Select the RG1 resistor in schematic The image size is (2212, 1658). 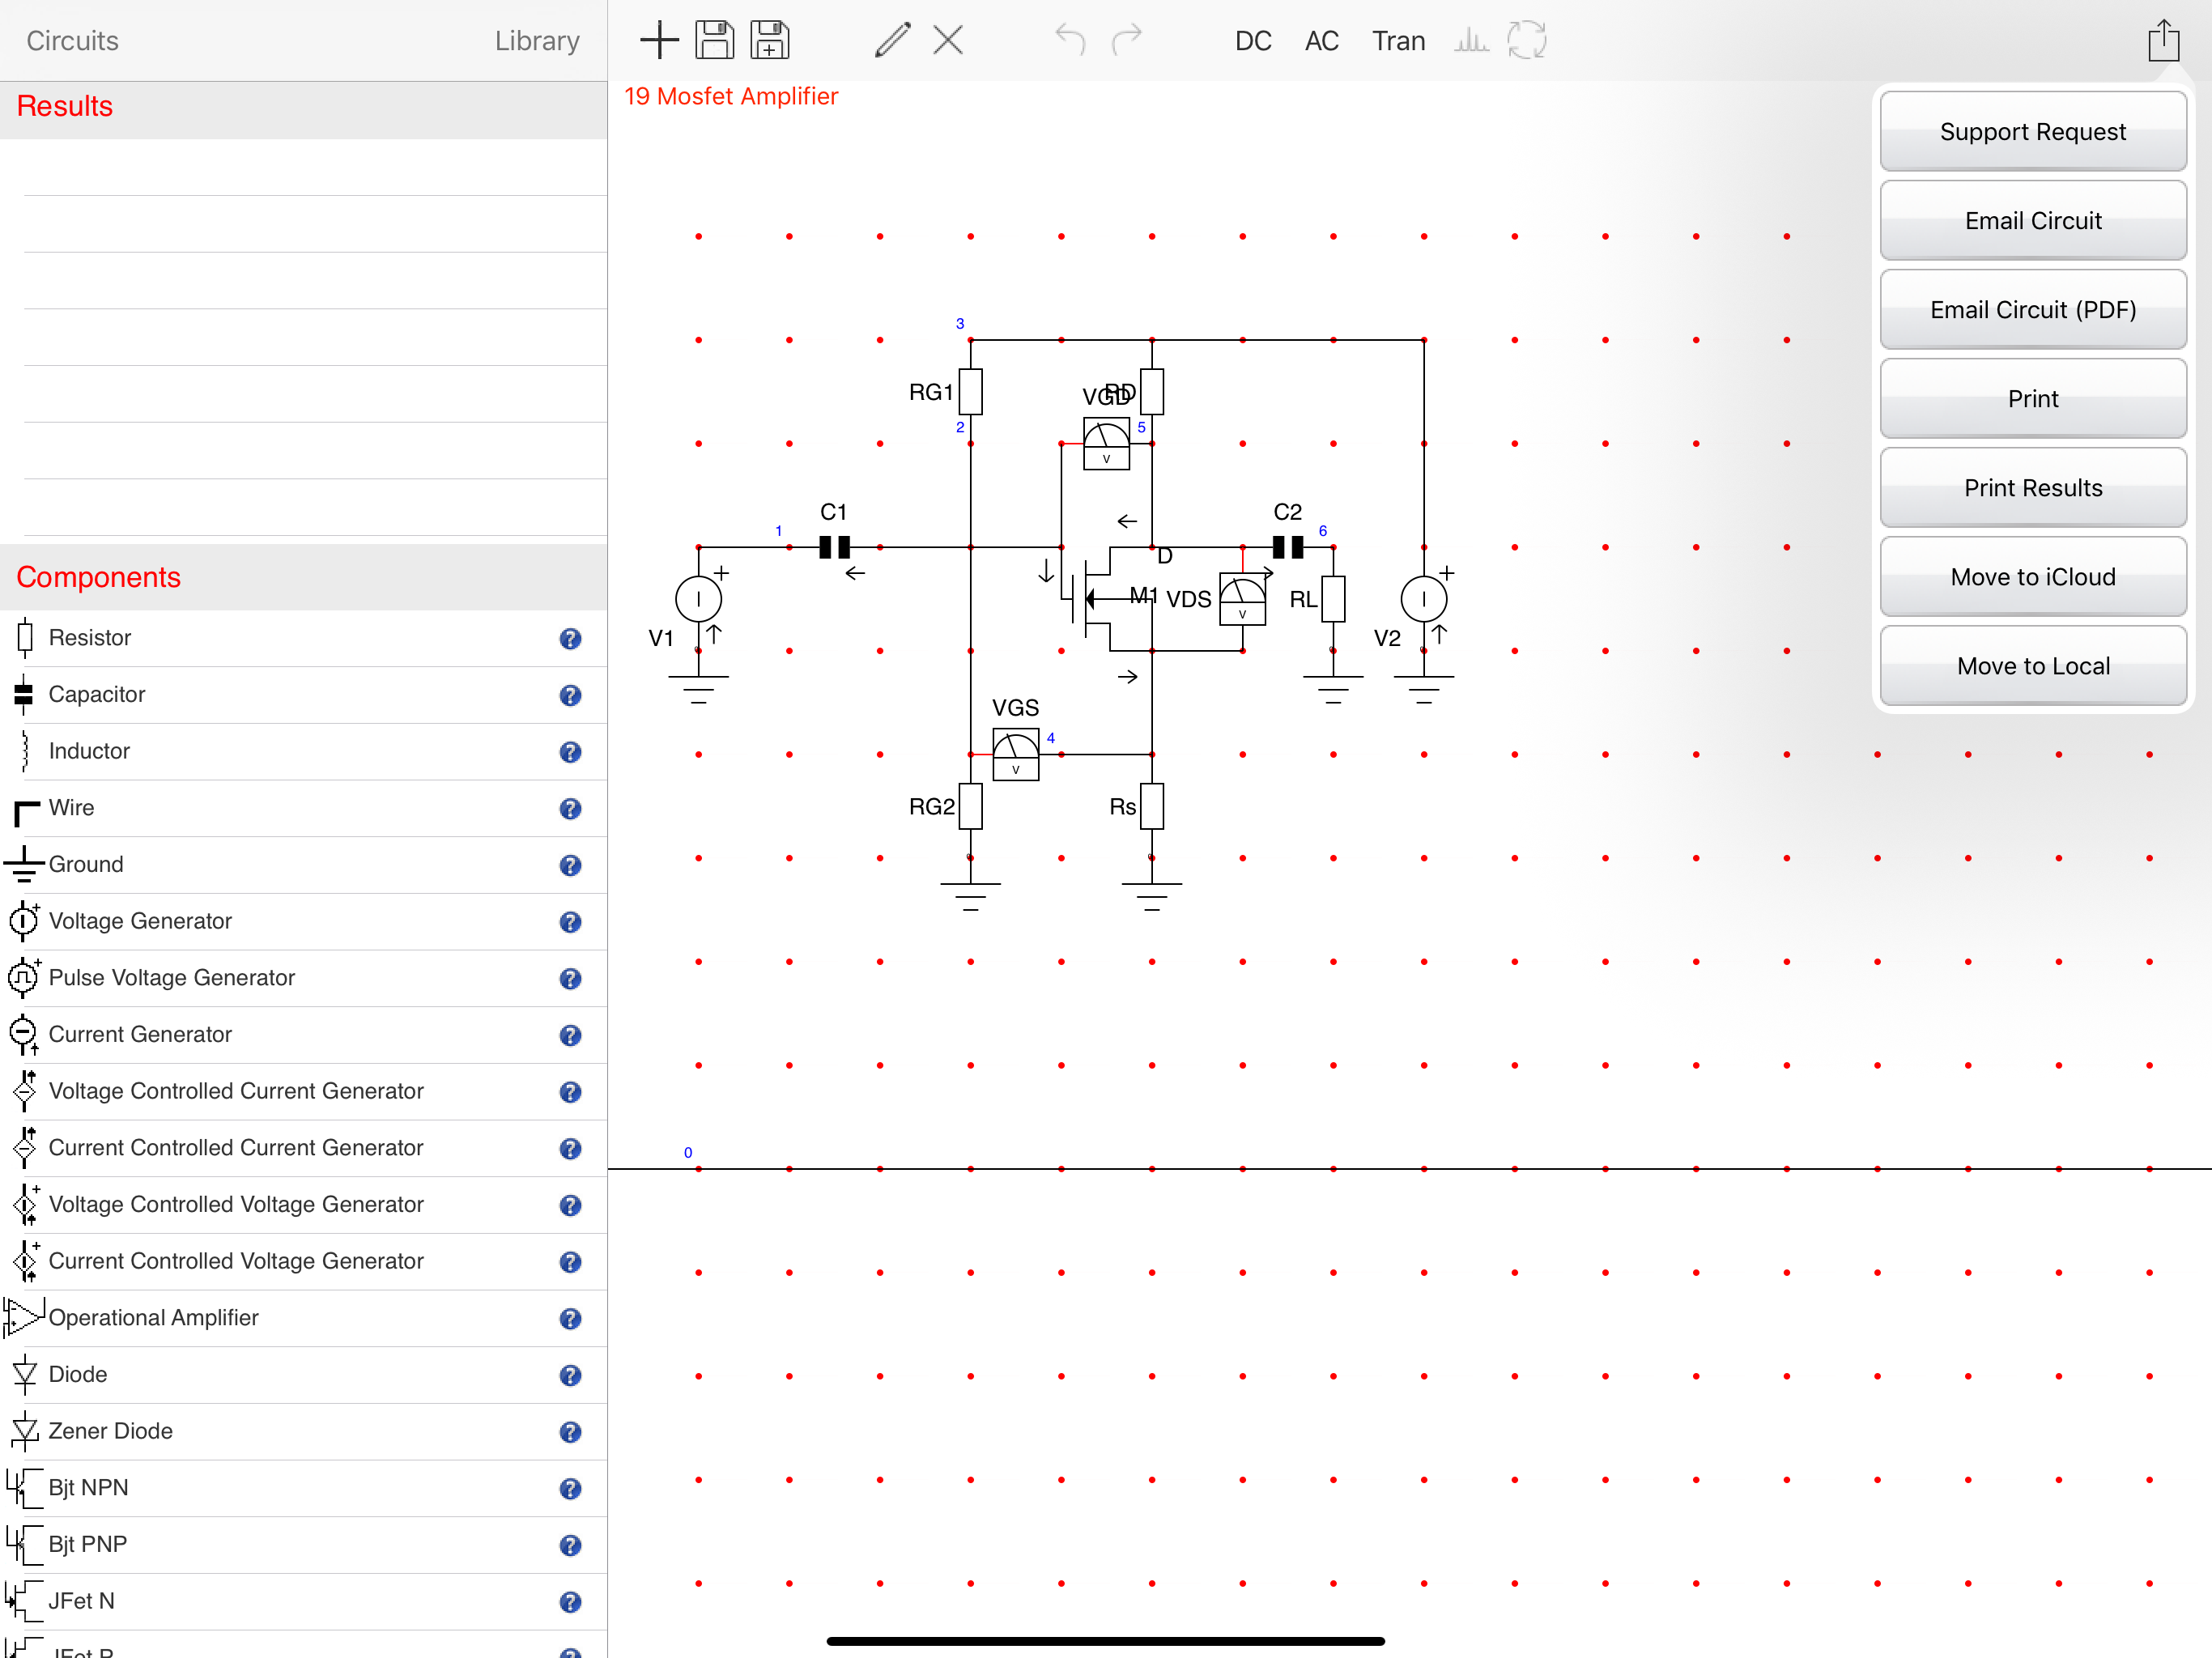970,392
